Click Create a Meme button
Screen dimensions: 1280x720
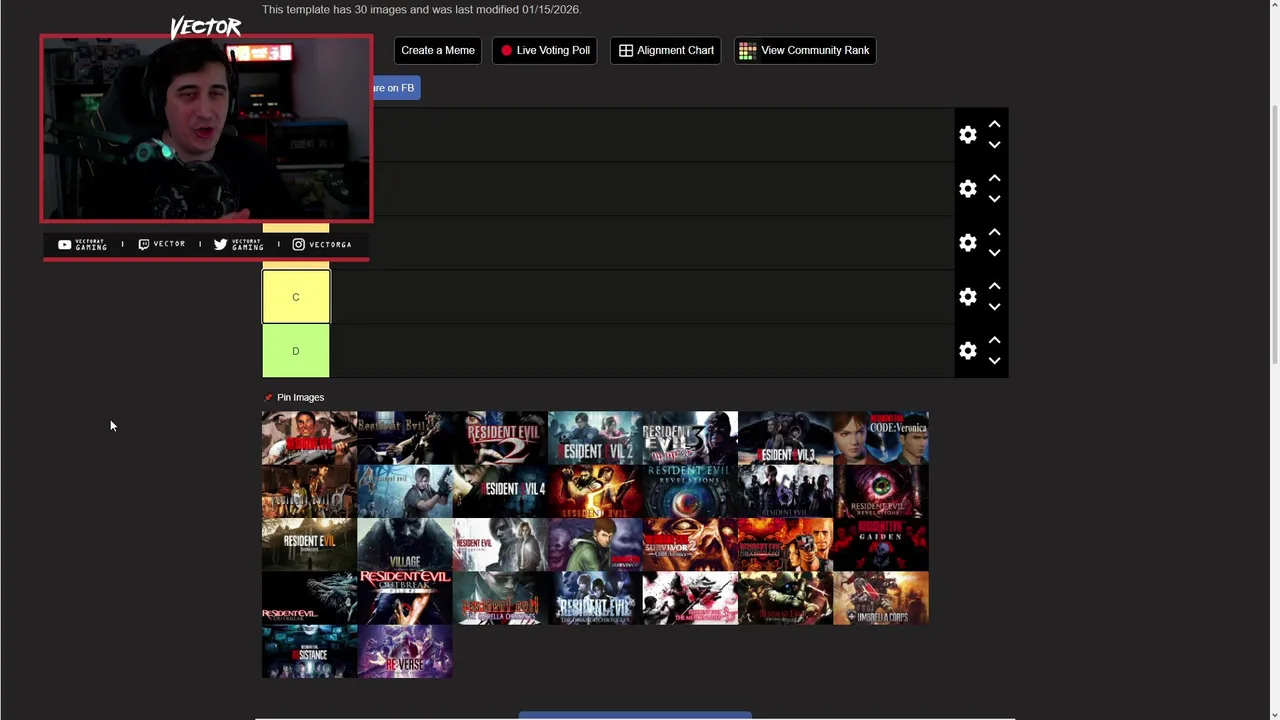coord(438,51)
